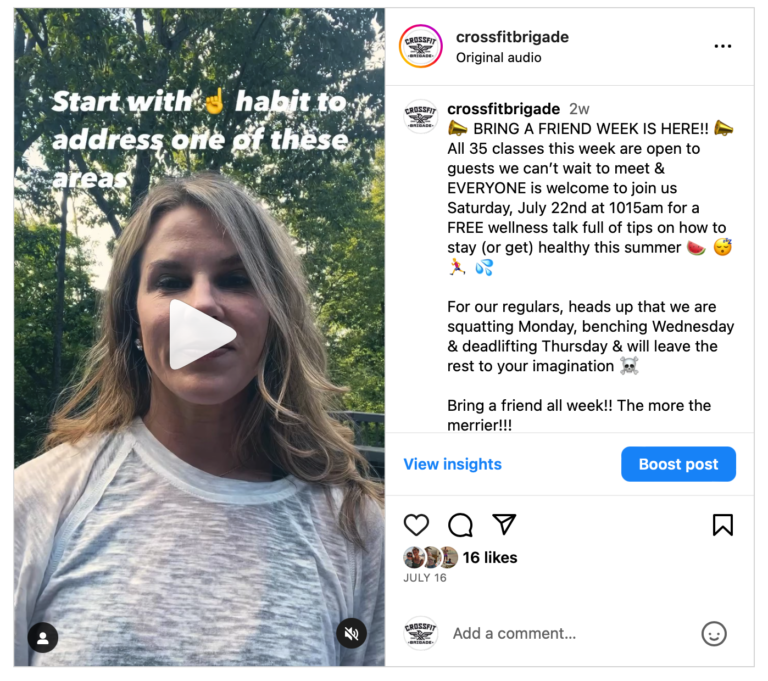Click the Boost post button
Image resolution: width=768 pixels, height=681 pixels.
tap(678, 464)
